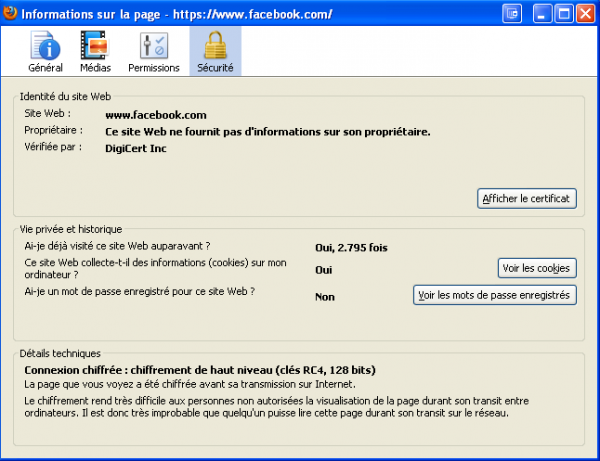Open the Général info tab icon

45,46
